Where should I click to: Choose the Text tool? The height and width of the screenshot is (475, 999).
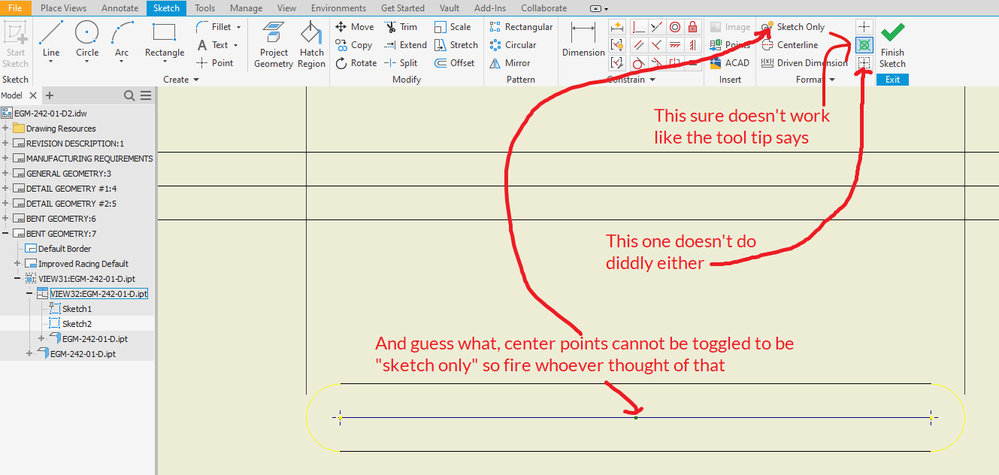214,45
